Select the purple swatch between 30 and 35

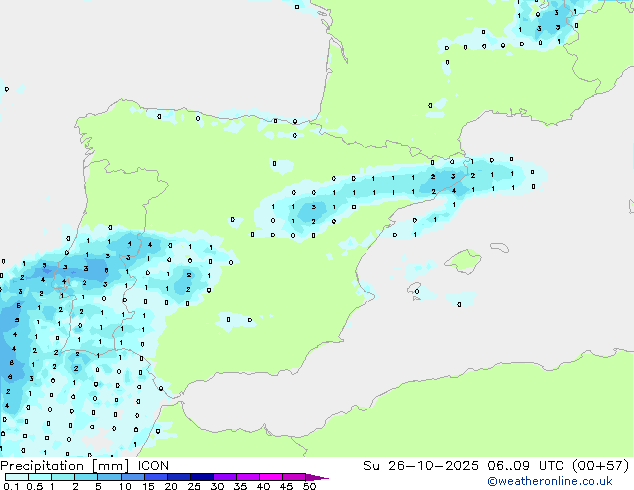click(225, 477)
